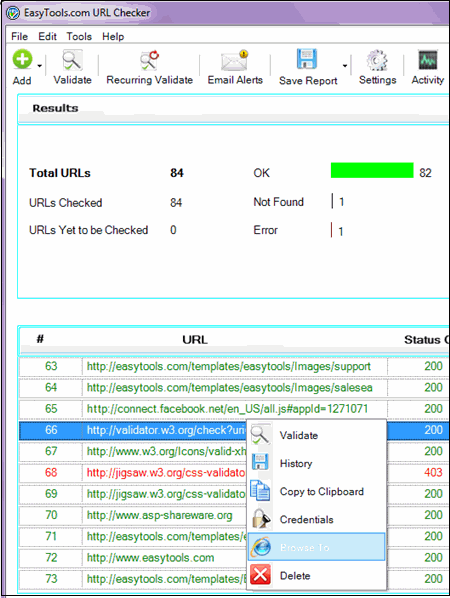Click the Save Report floppy disk icon
This screenshot has width=450, height=598.
coord(307,59)
